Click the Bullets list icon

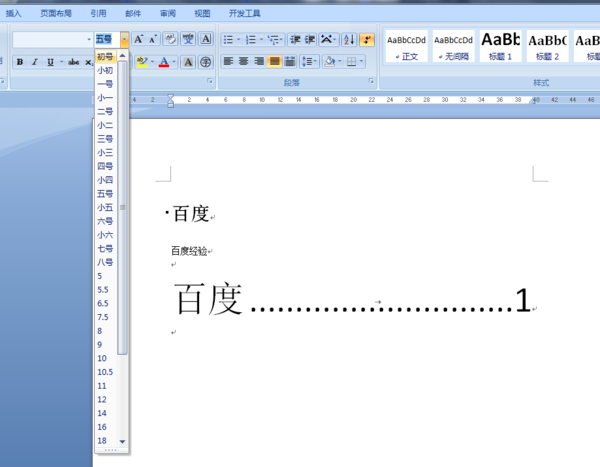coord(228,39)
